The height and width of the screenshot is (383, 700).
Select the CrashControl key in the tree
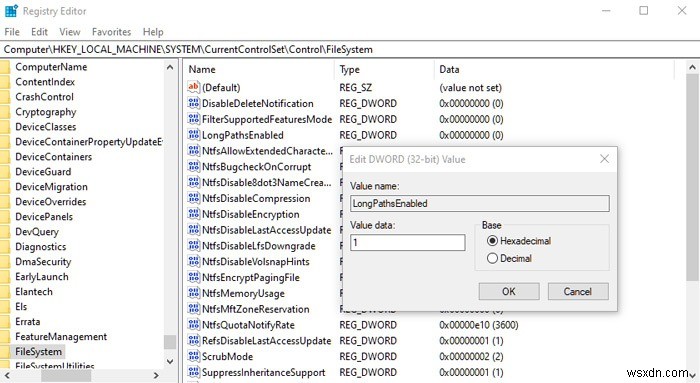tap(45, 97)
